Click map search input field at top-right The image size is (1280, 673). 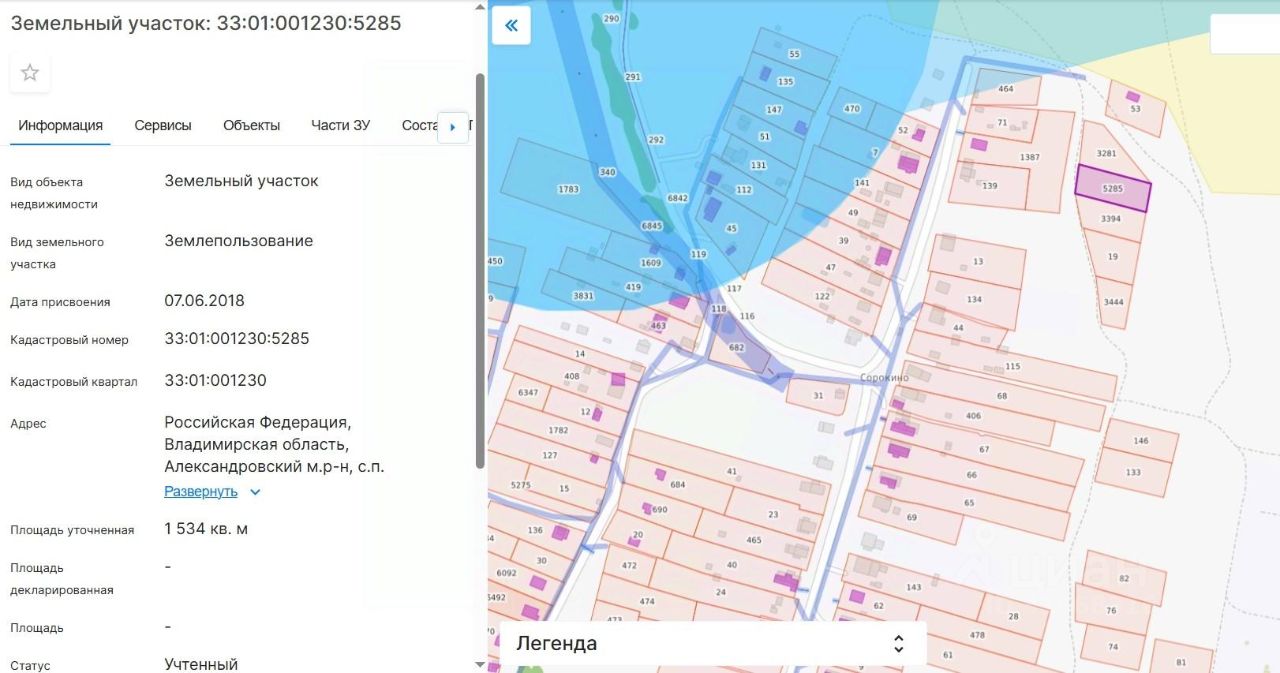point(1245,33)
